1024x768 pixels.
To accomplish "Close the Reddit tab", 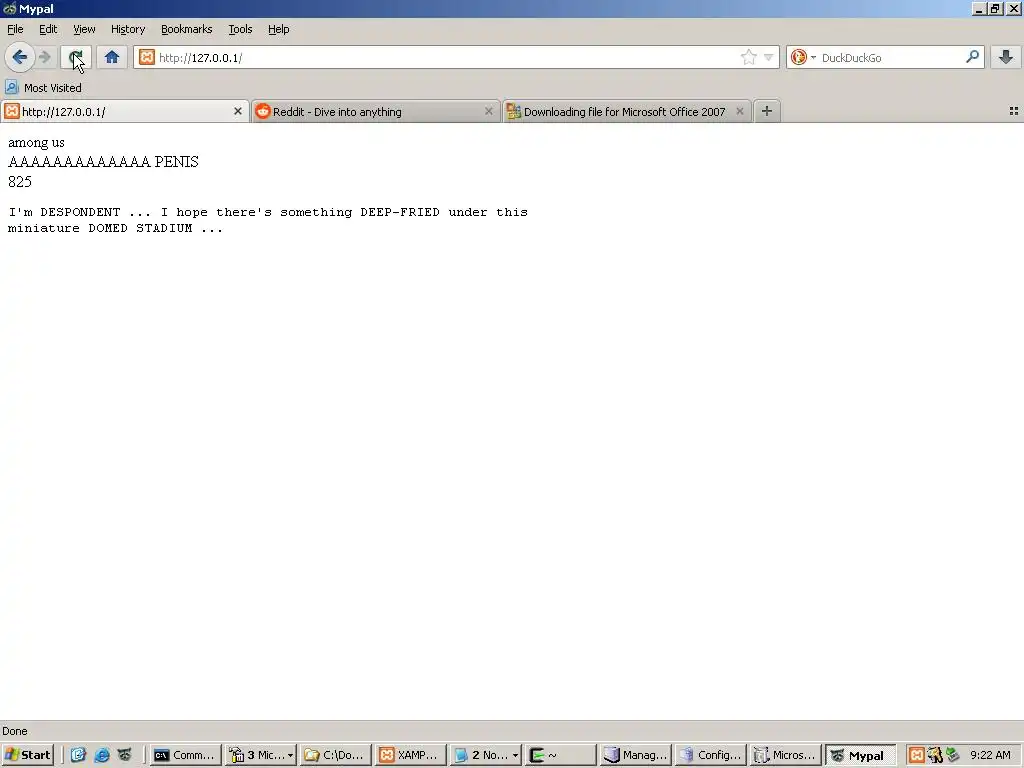I will click(488, 112).
